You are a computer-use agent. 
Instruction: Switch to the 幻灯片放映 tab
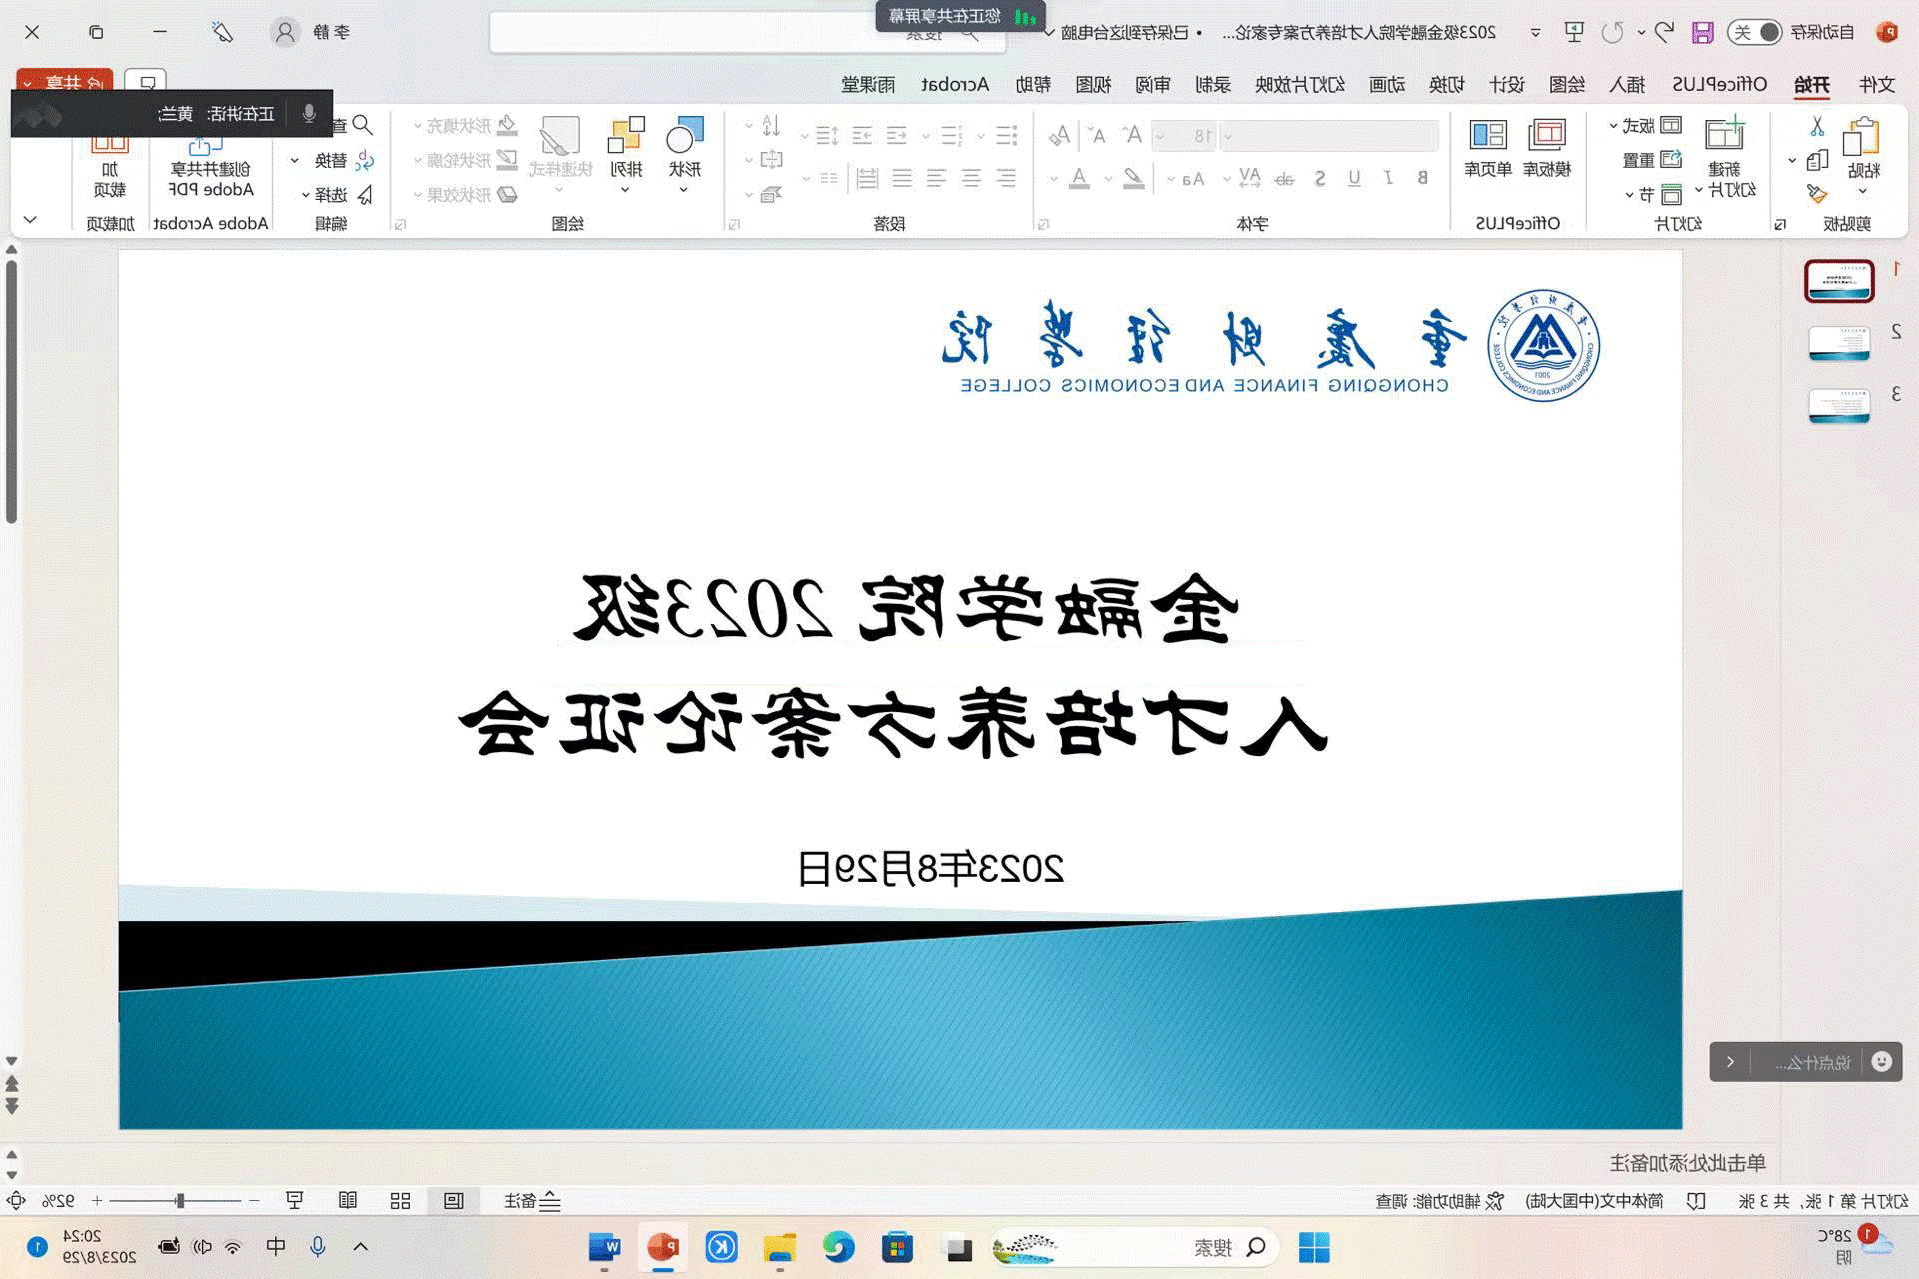pyautogui.click(x=1299, y=85)
